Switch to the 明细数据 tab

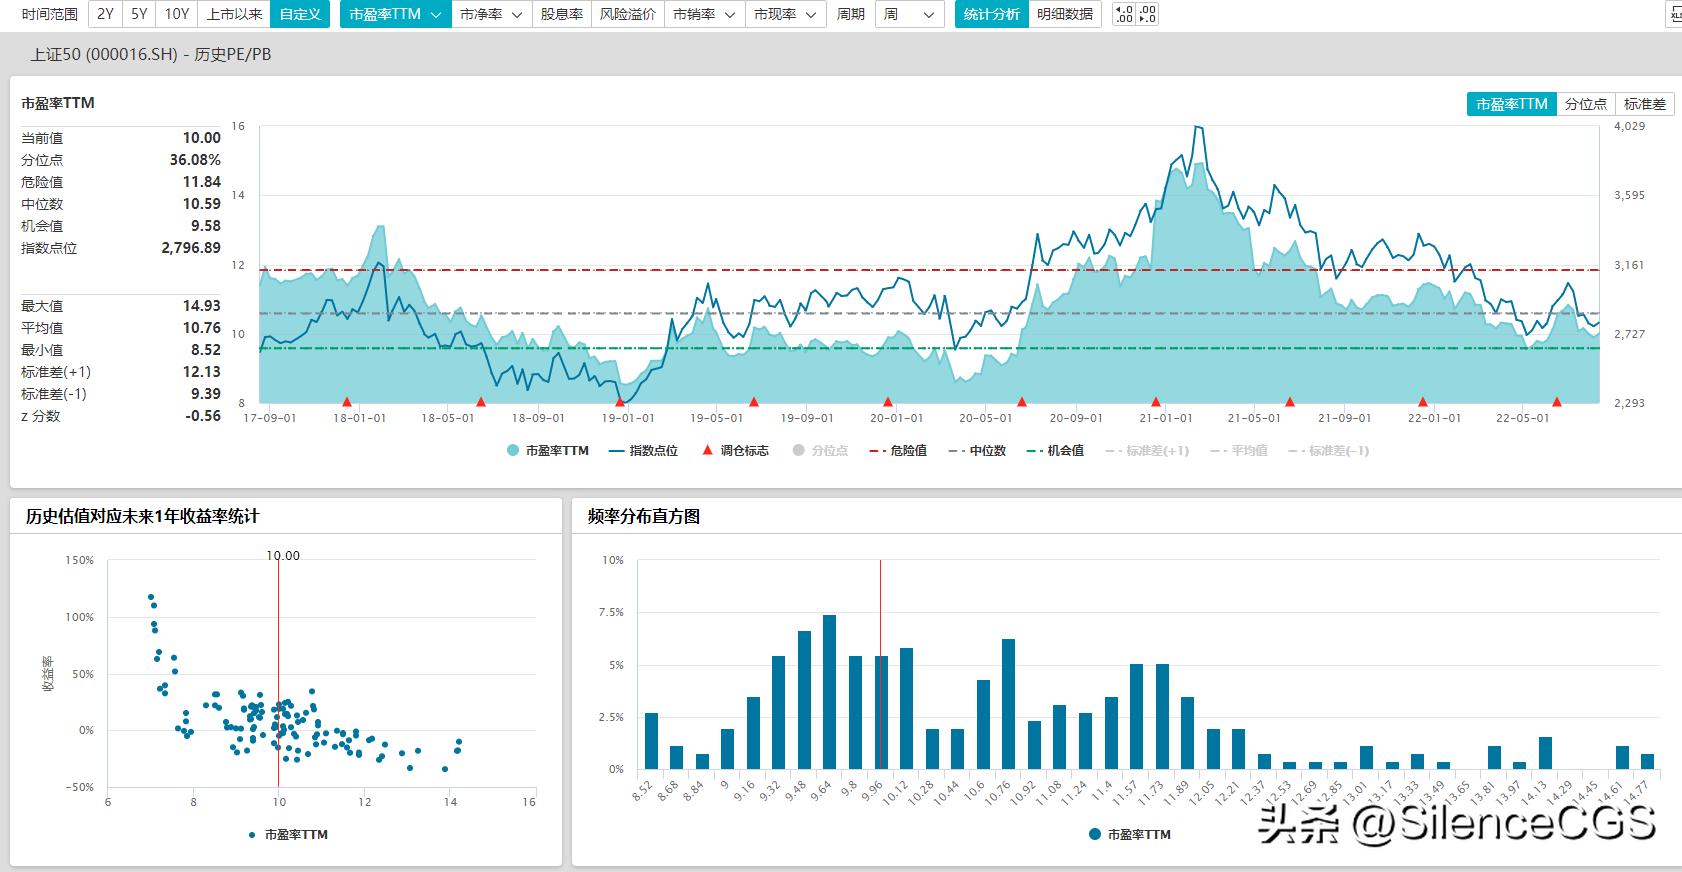[x=1064, y=14]
